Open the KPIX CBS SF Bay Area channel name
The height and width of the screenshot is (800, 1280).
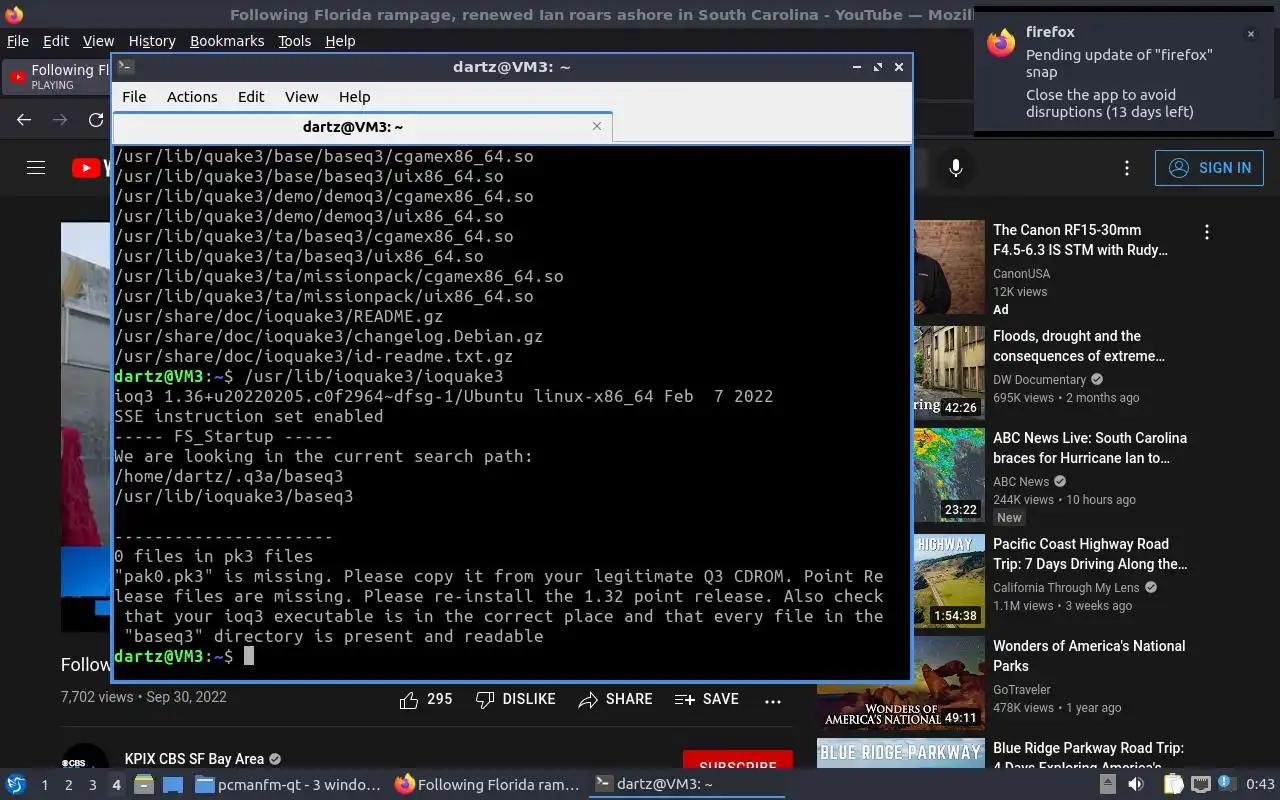[x=195, y=759]
